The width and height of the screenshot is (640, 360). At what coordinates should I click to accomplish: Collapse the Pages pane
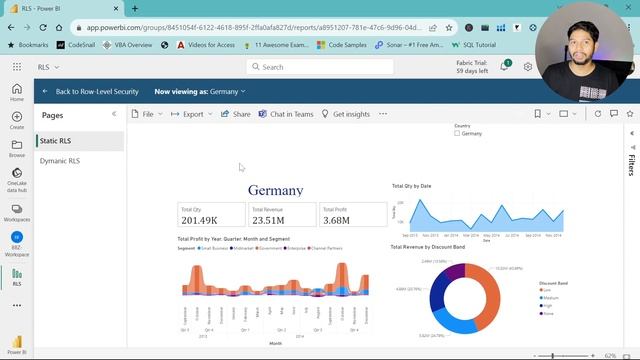coord(114,114)
